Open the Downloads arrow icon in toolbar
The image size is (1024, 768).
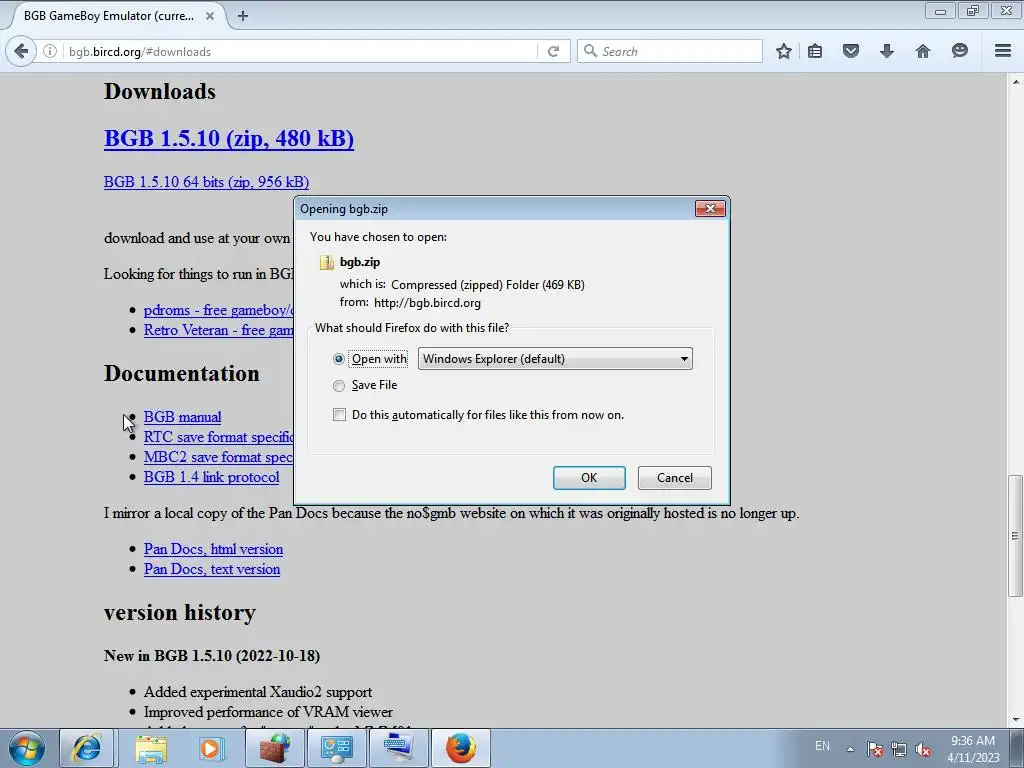(x=886, y=51)
